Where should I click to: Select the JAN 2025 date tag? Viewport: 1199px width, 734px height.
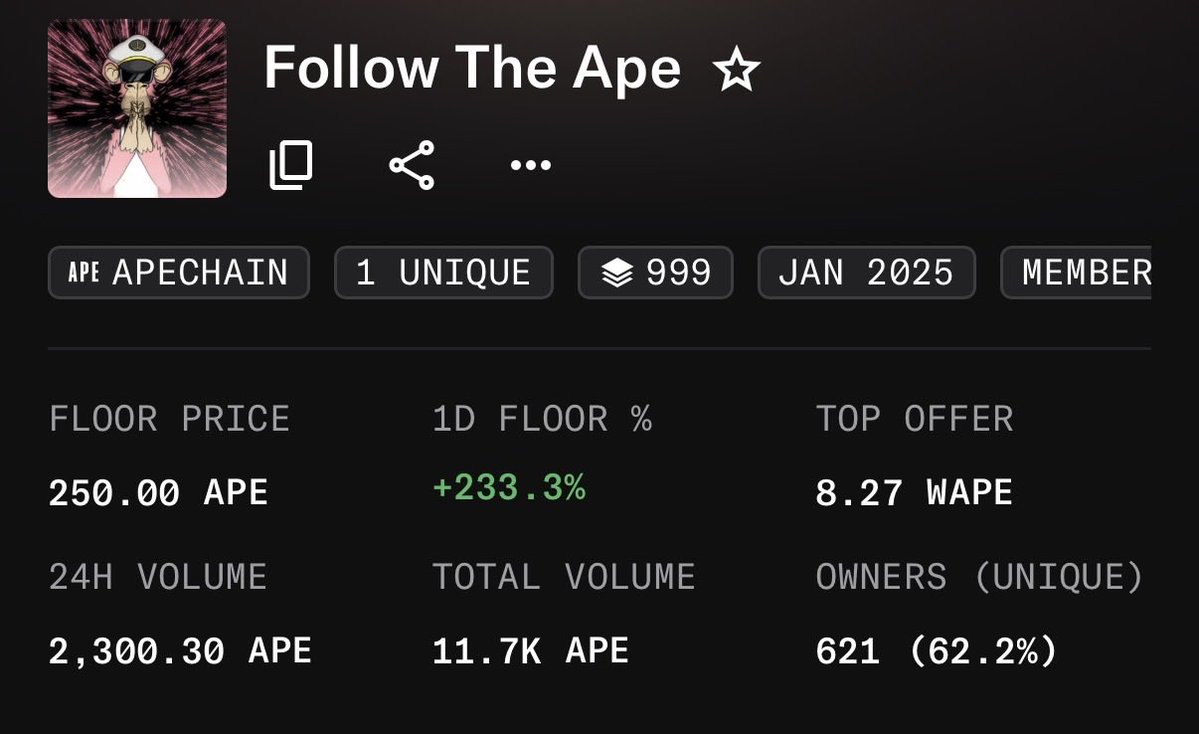(x=865, y=272)
